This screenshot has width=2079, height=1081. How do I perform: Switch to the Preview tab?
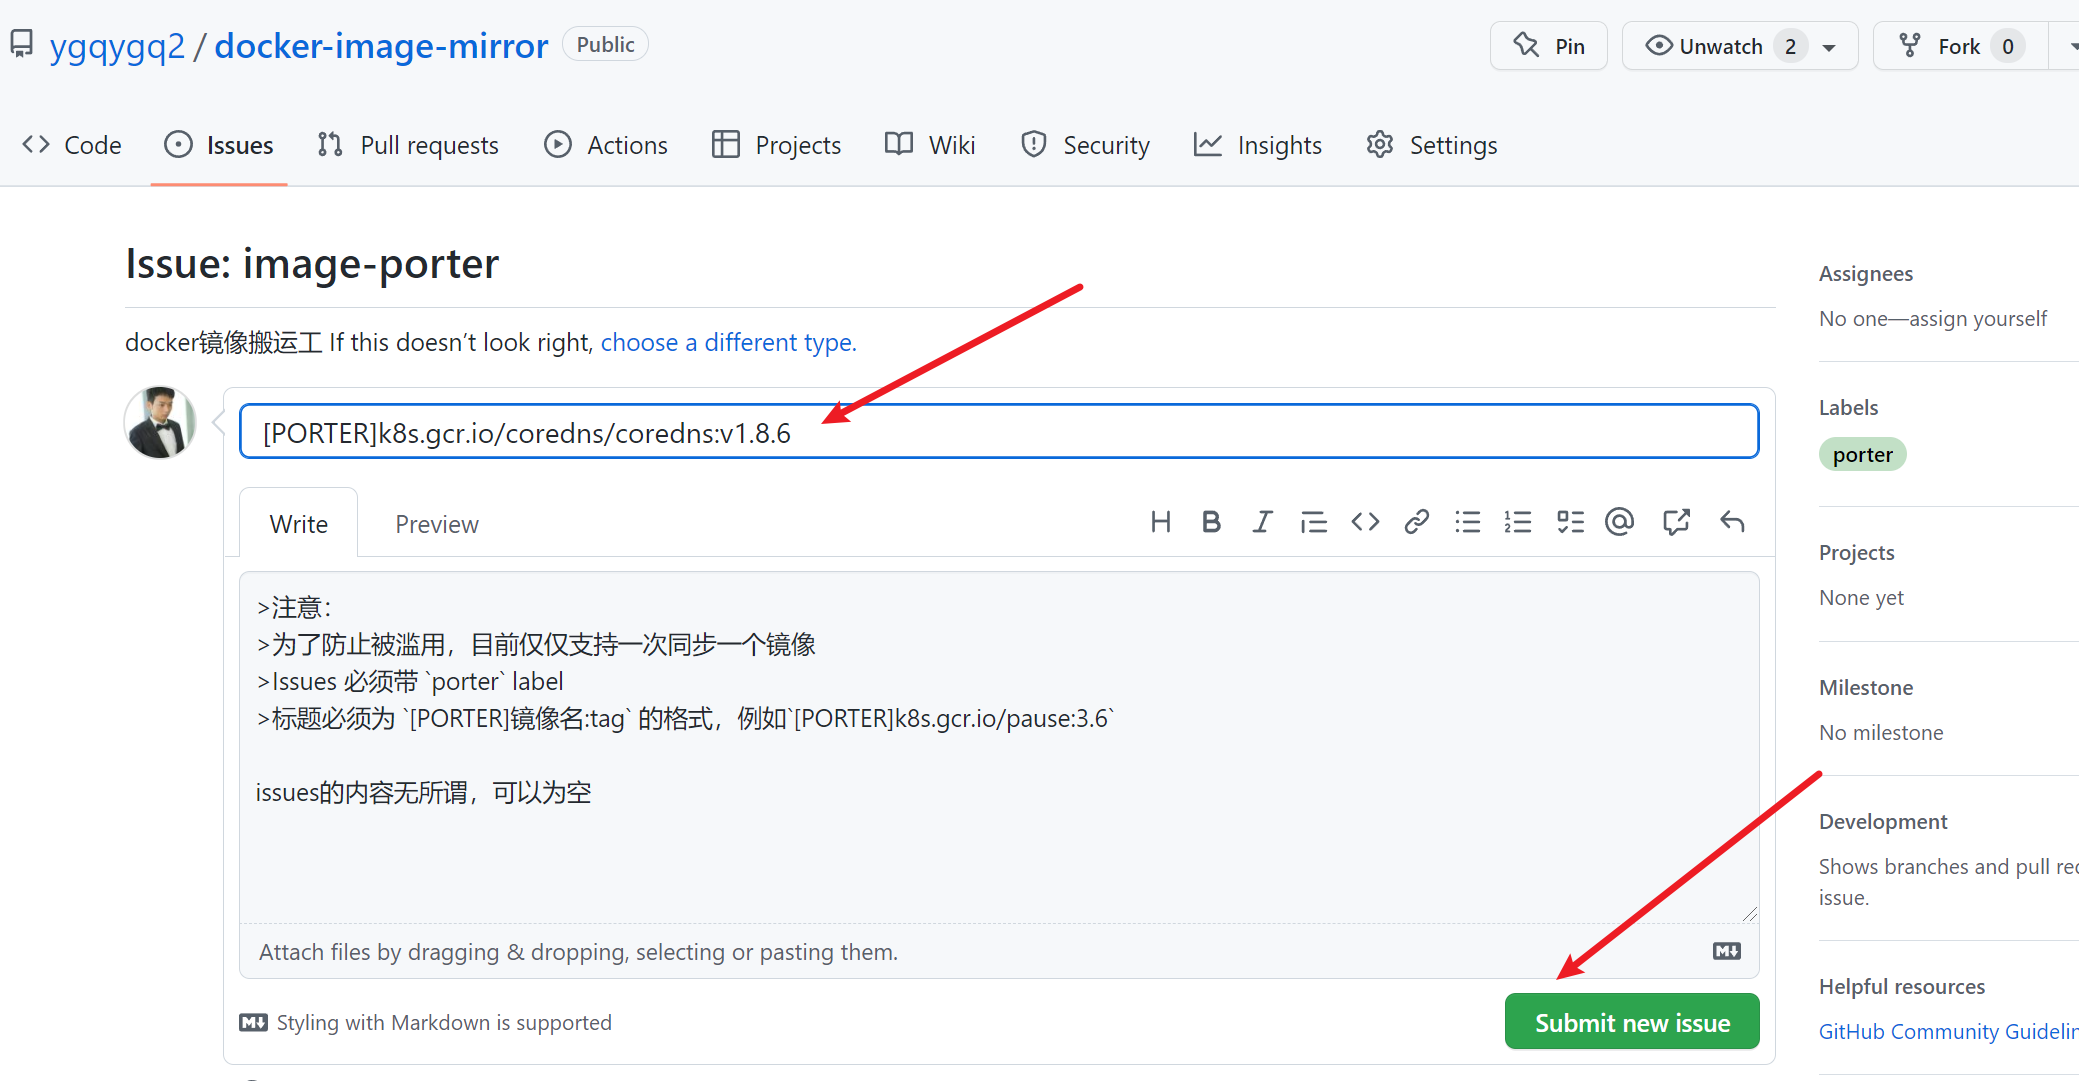click(437, 524)
